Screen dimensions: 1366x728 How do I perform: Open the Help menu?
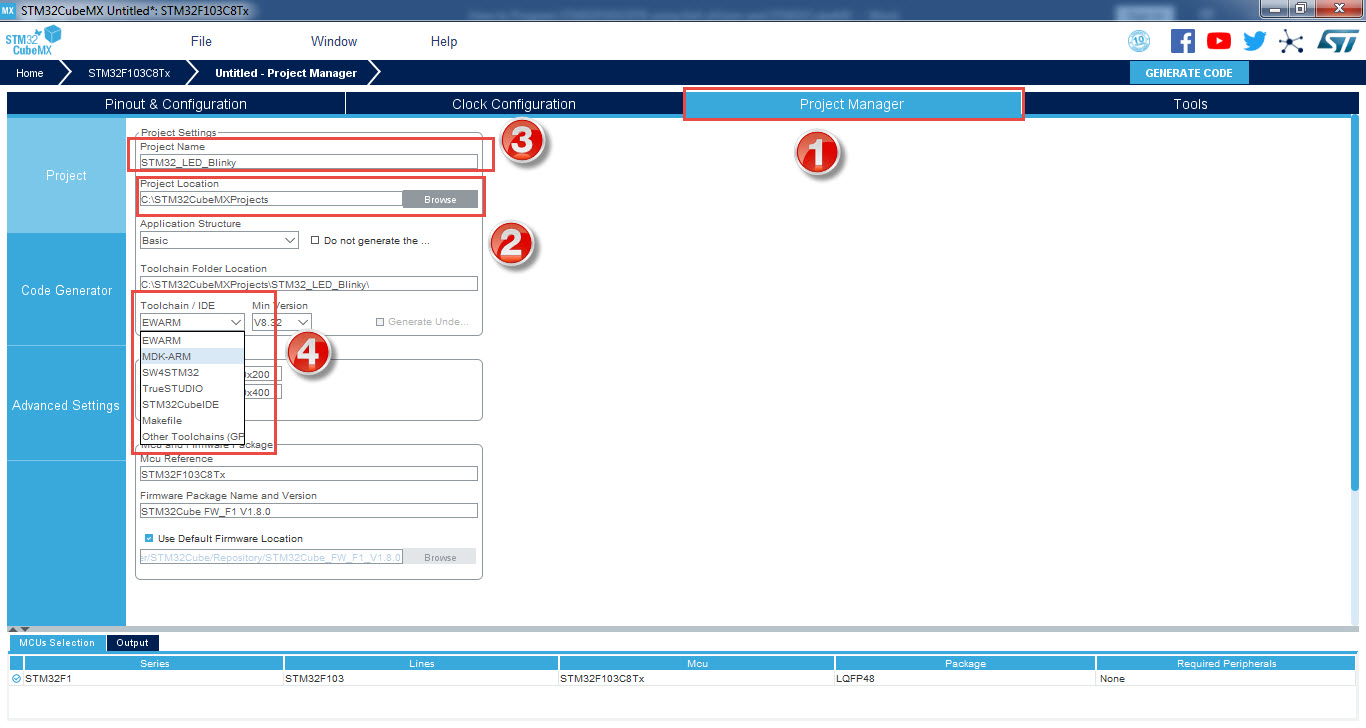444,41
